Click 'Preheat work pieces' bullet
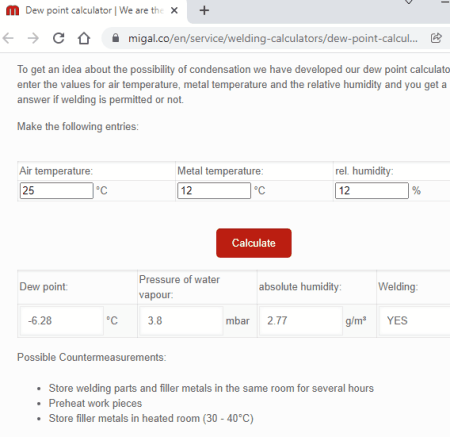This screenshot has height=437, width=450. point(95,403)
